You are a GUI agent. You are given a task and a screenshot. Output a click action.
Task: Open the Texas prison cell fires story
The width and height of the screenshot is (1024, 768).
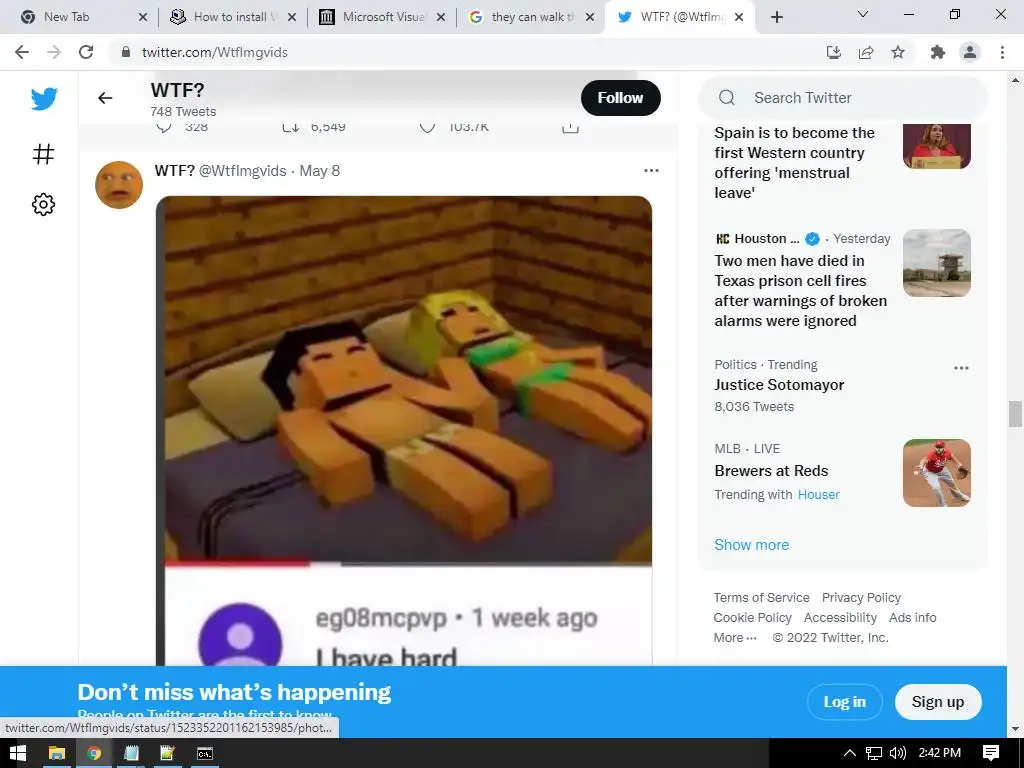[801, 291]
